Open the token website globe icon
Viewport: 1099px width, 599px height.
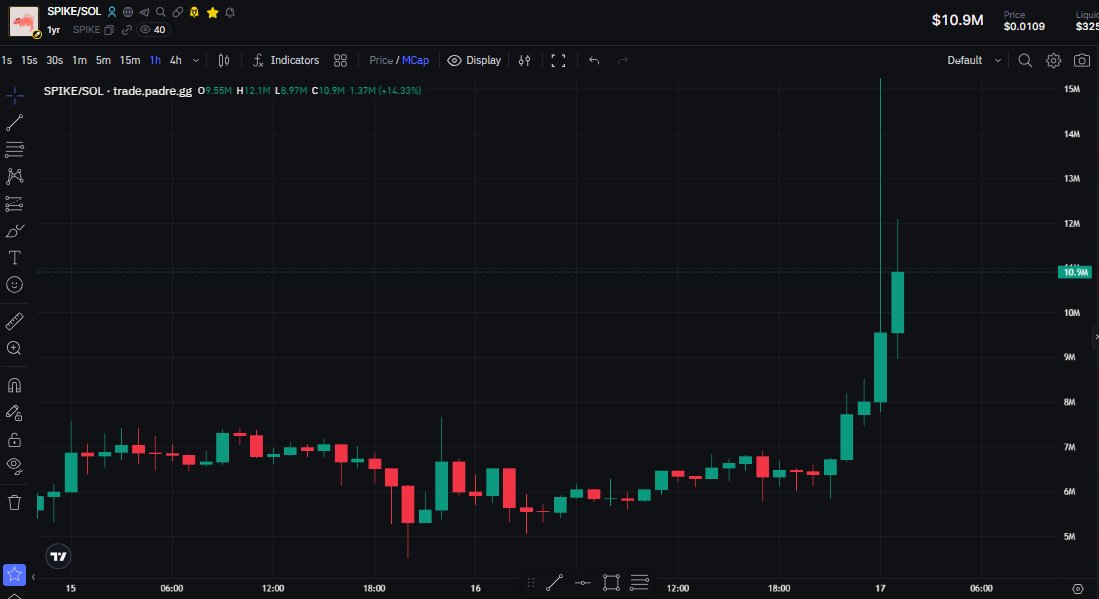click(128, 12)
